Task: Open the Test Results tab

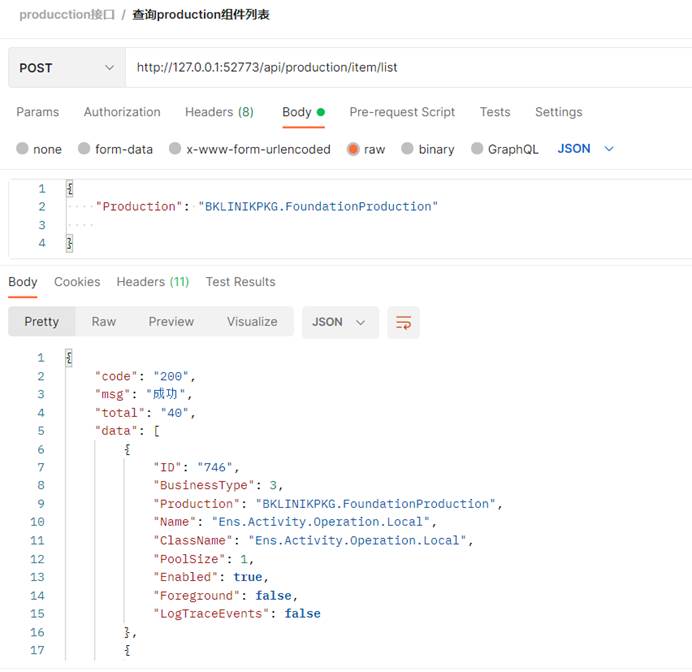Action: click(x=241, y=282)
